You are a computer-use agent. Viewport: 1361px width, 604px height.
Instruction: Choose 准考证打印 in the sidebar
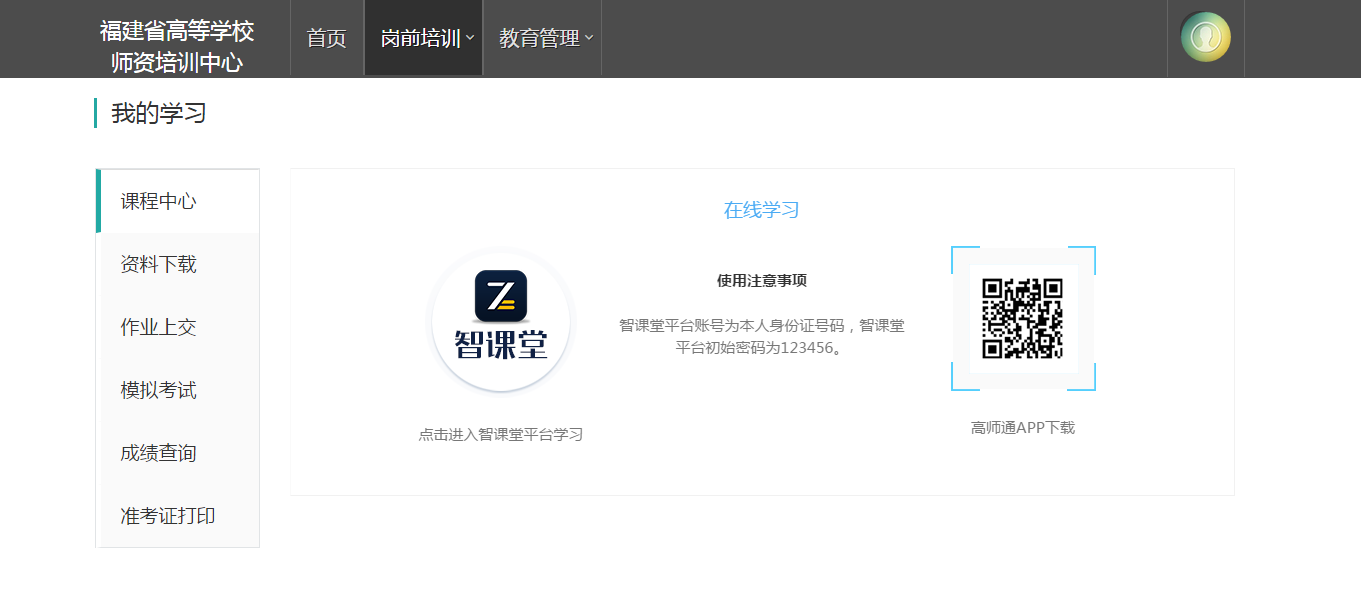tap(168, 516)
